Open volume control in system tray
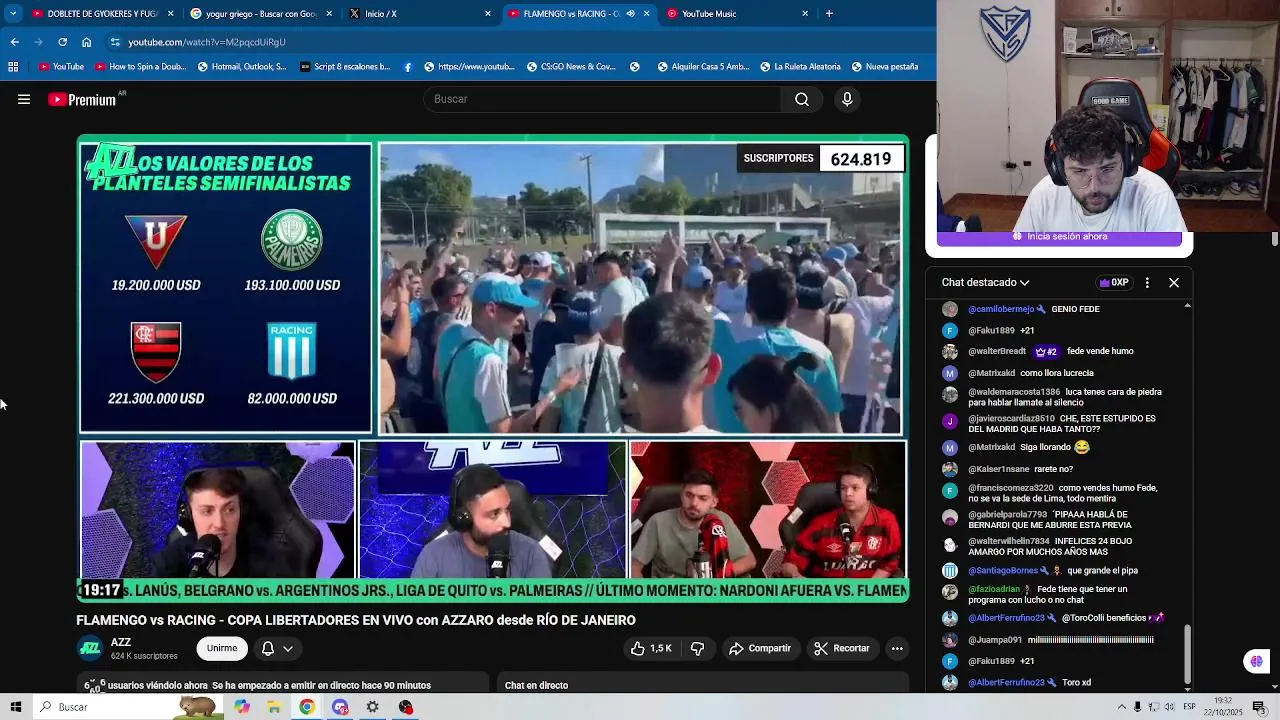 click(x=1169, y=707)
